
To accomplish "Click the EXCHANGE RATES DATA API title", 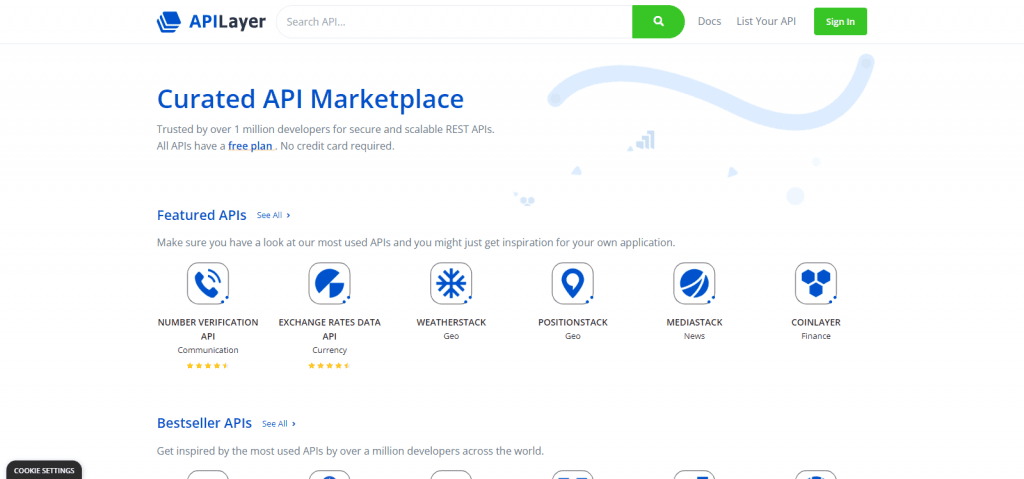I will 329,329.
